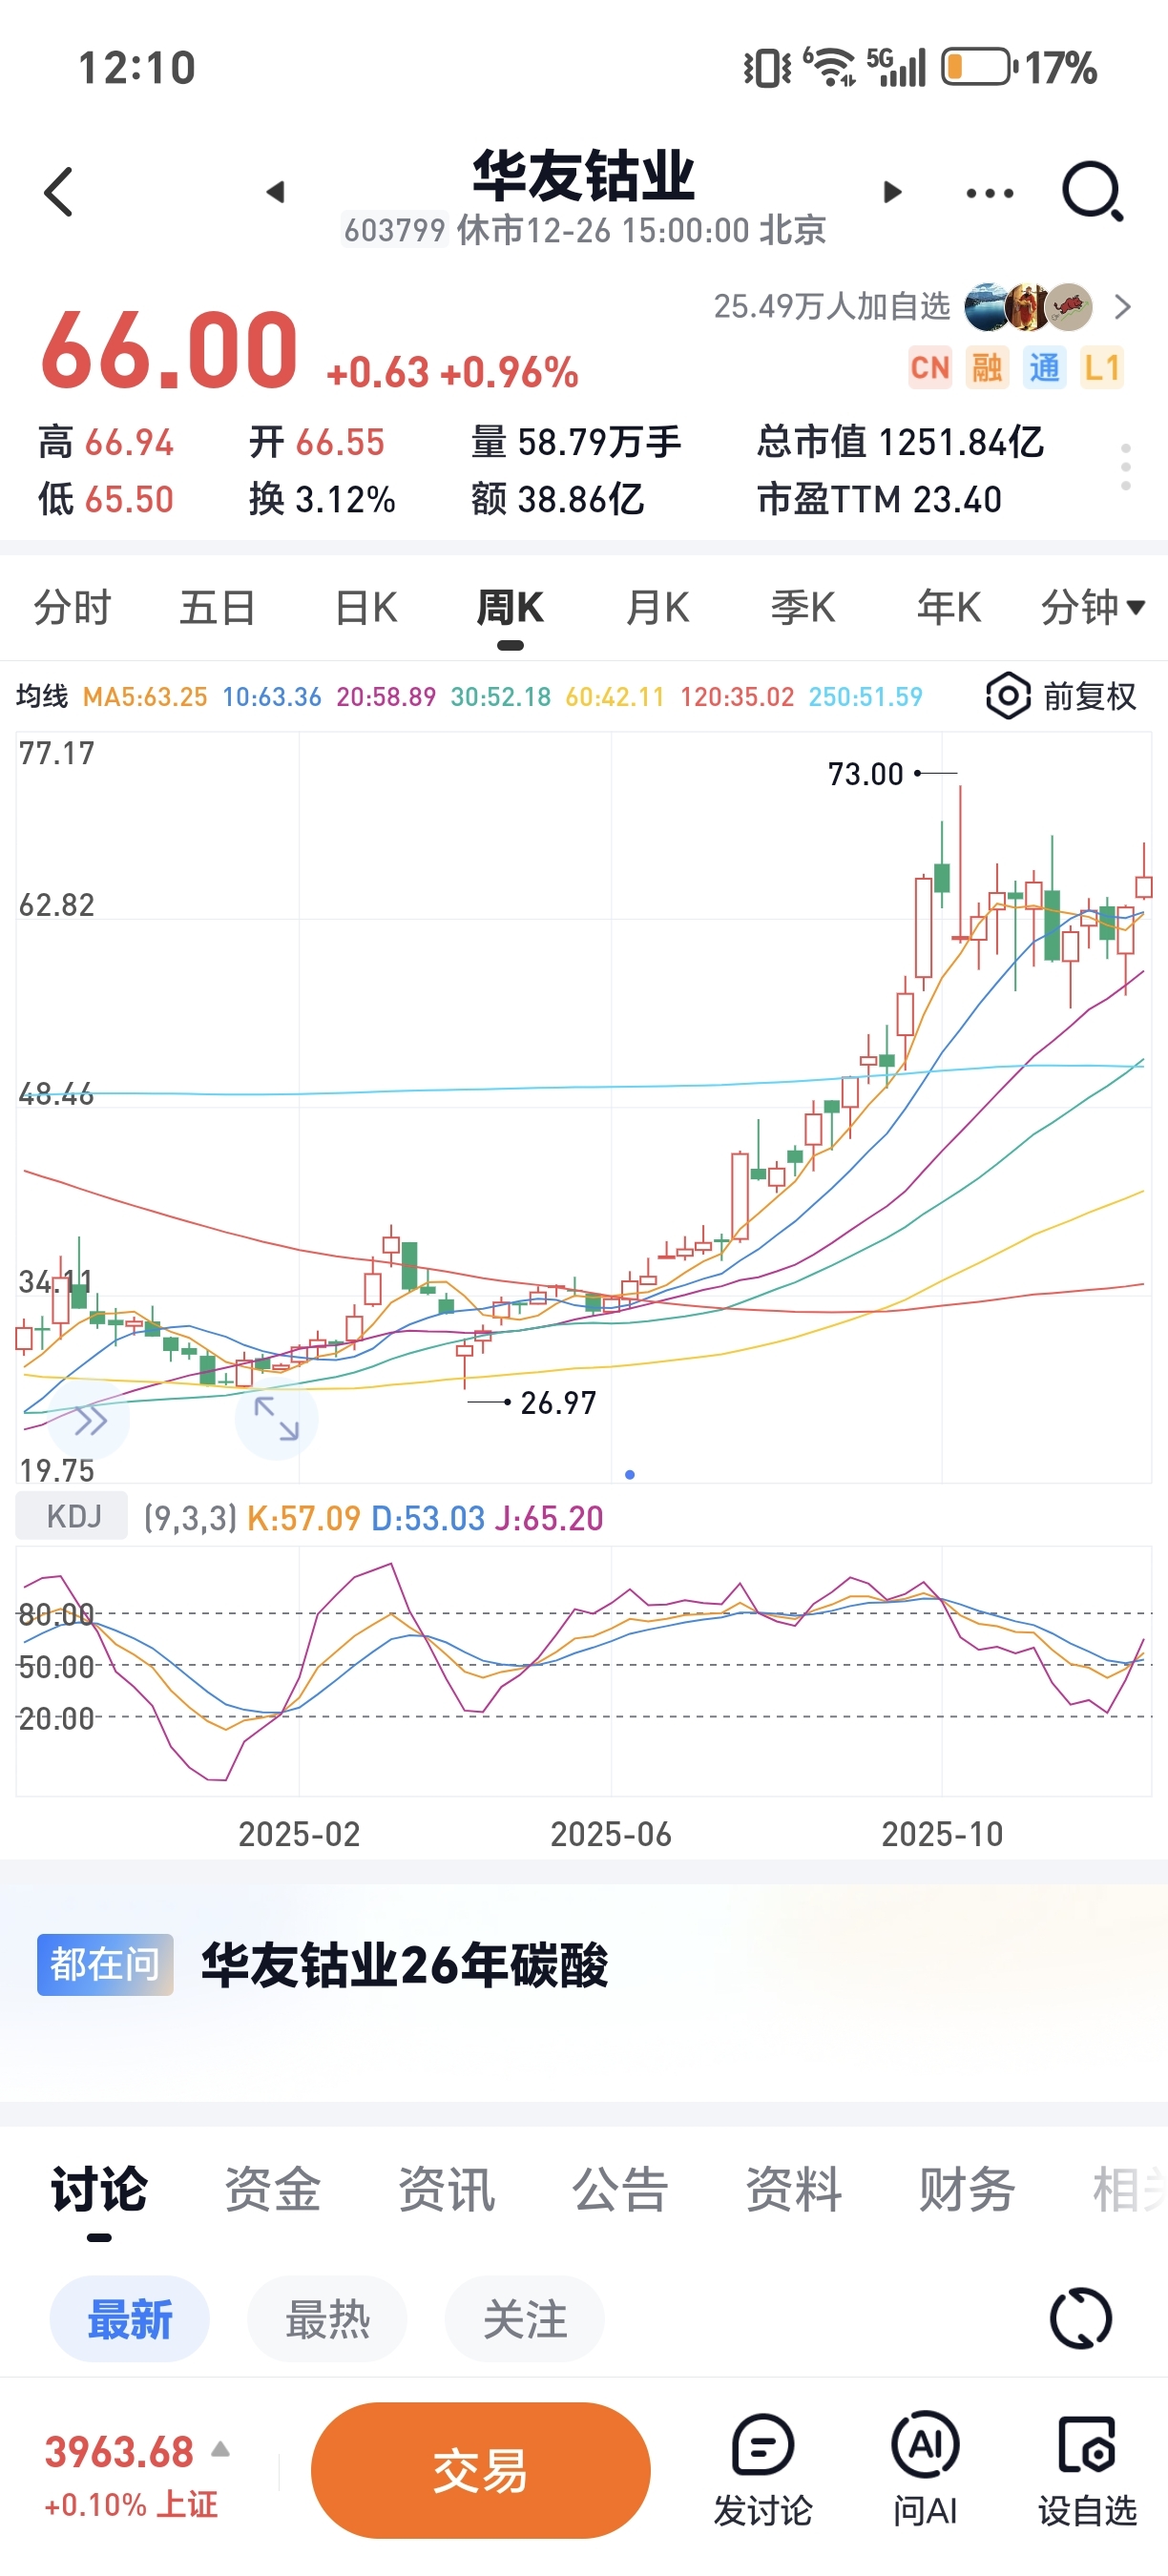Select the 最新 filter chip

[x=130, y=2319]
